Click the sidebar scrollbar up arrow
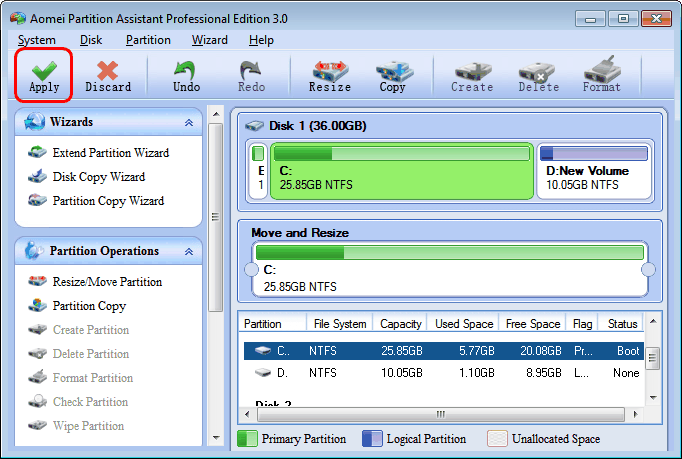 (x=216, y=114)
